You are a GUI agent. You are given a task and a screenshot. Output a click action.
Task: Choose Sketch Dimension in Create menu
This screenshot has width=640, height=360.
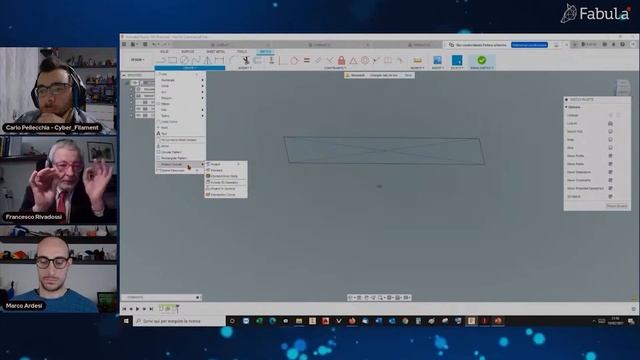(x=180, y=170)
